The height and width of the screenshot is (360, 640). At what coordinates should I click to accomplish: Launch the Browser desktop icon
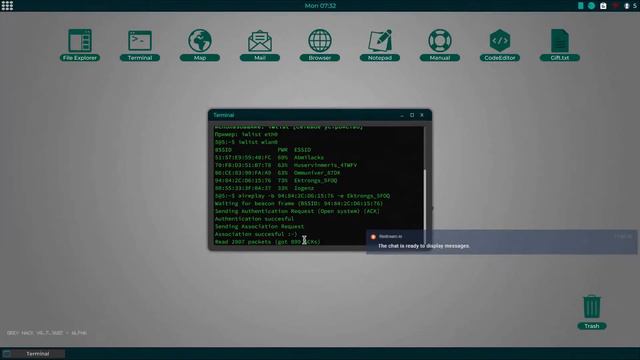[320, 45]
